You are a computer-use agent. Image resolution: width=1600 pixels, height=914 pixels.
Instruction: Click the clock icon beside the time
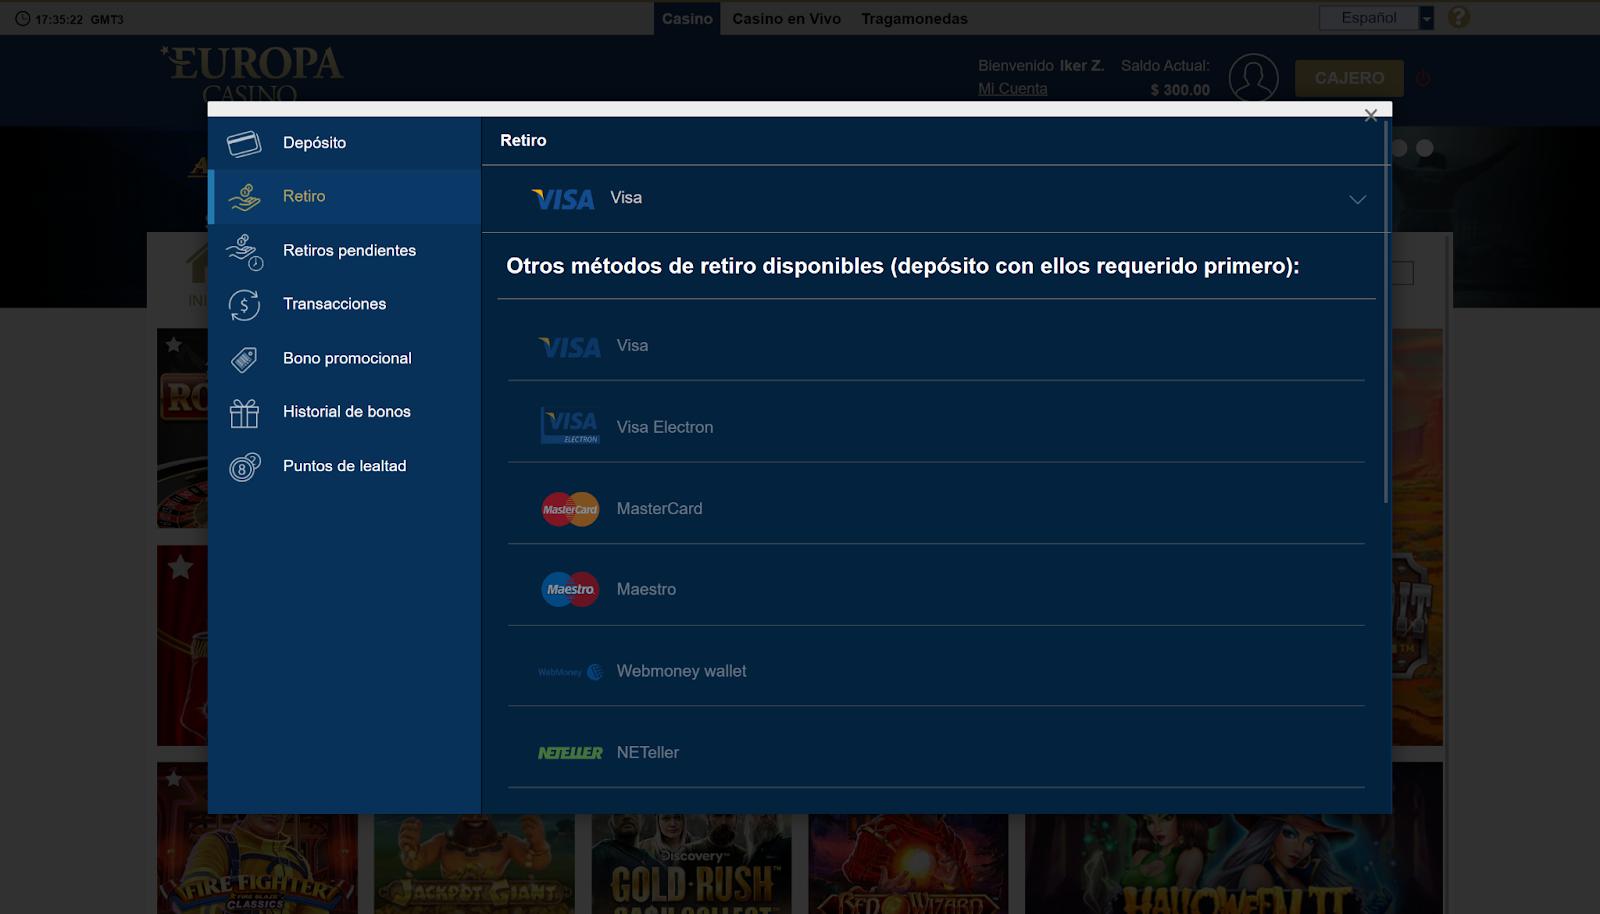[x=23, y=19]
